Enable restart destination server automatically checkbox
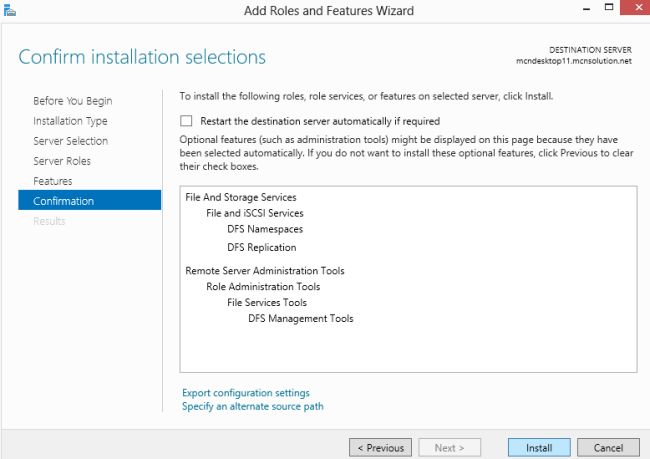Viewport: 650px width, 459px height. coord(187,121)
